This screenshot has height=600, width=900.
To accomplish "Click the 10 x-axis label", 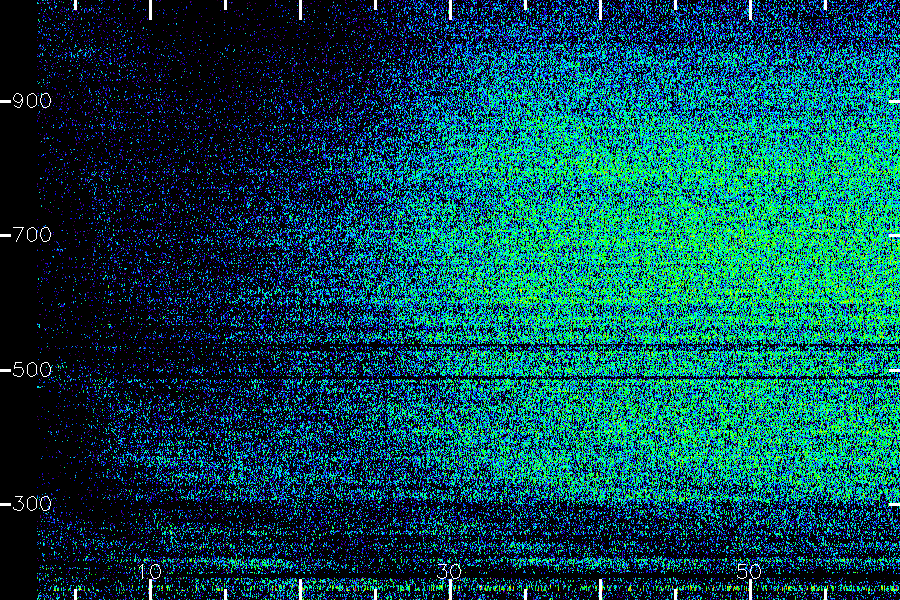I will tap(150, 571).
